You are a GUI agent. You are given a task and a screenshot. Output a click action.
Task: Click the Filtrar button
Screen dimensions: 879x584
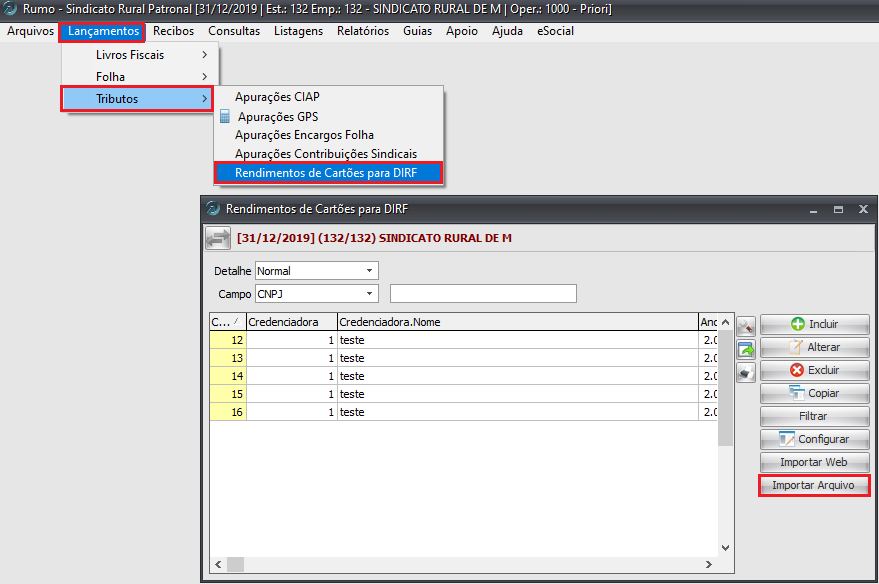[x=815, y=416]
